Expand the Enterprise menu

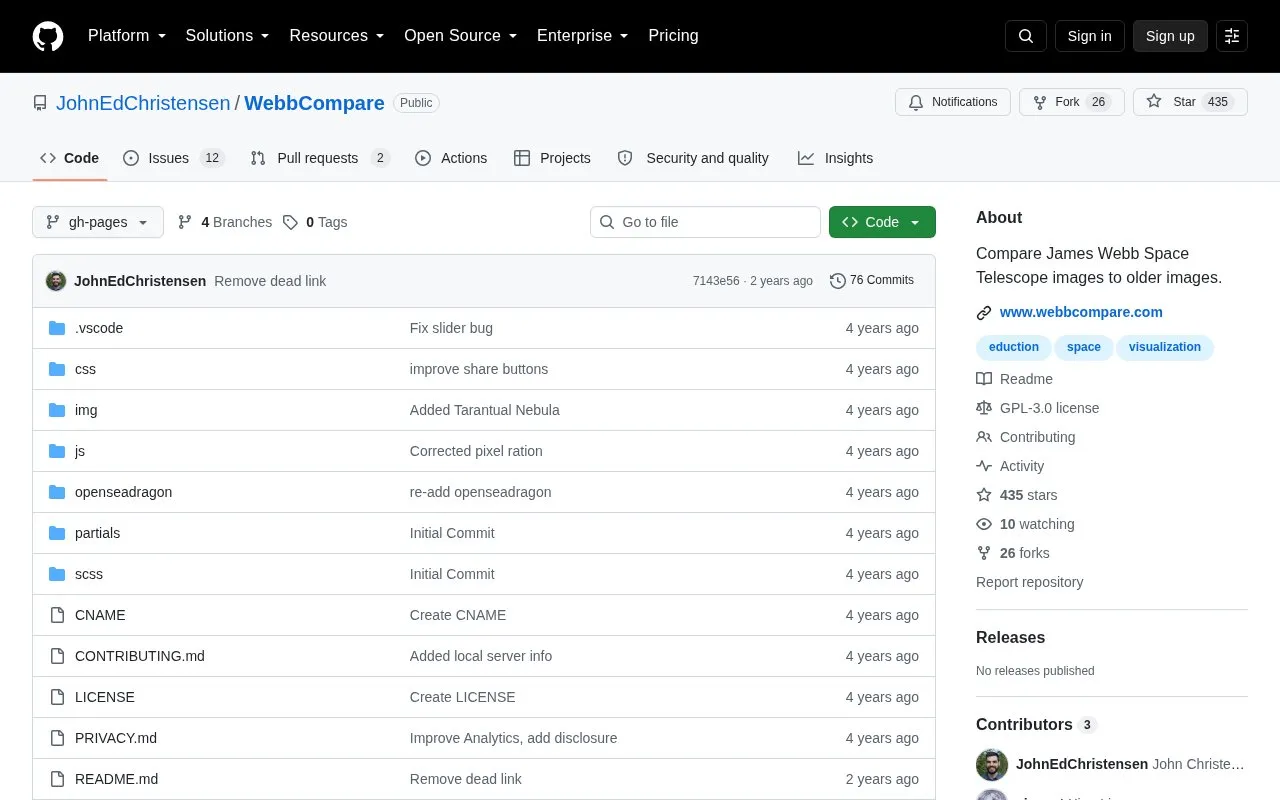[x=583, y=36]
